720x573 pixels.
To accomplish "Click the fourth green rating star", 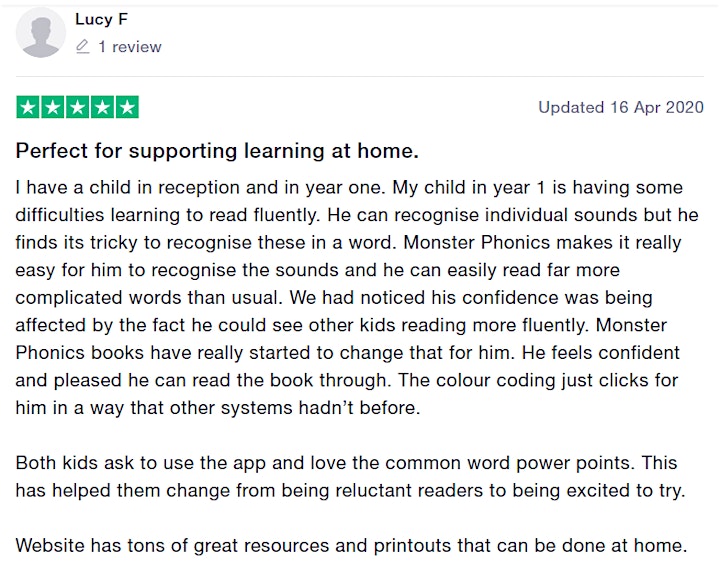I will click(102, 107).
